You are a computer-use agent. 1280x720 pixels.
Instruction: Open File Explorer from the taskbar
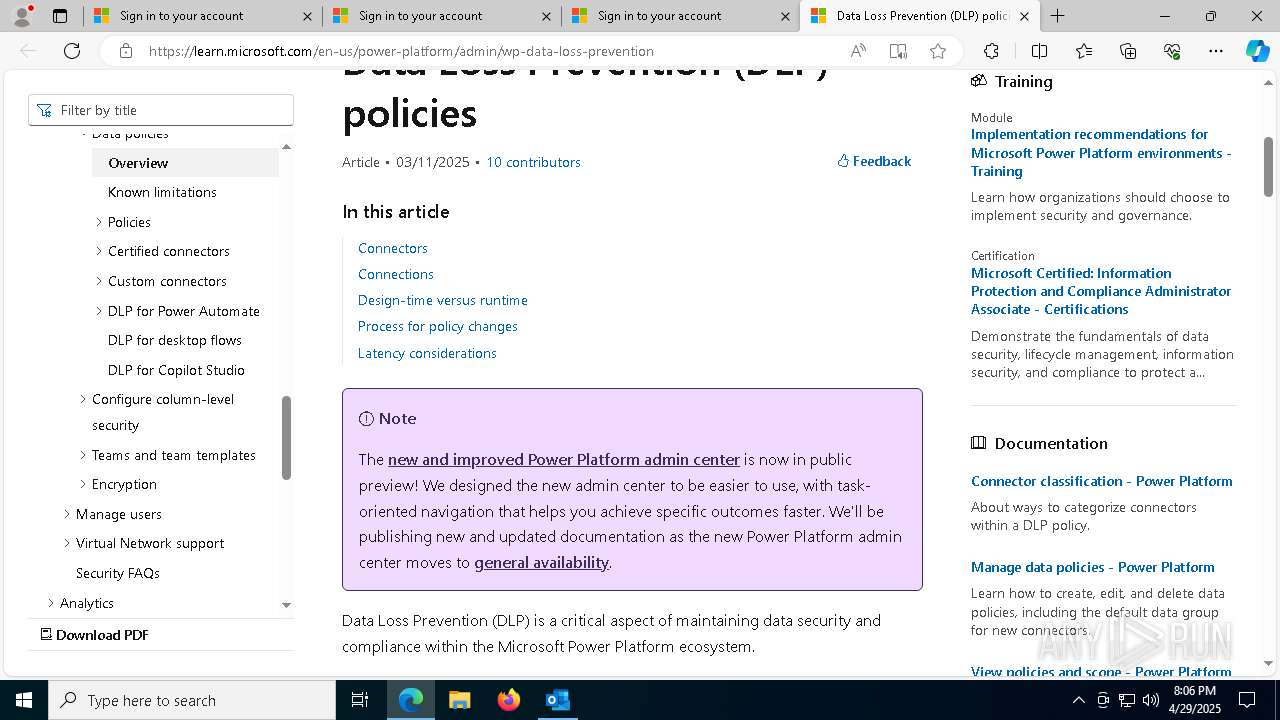pyautogui.click(x=459, y=700)
